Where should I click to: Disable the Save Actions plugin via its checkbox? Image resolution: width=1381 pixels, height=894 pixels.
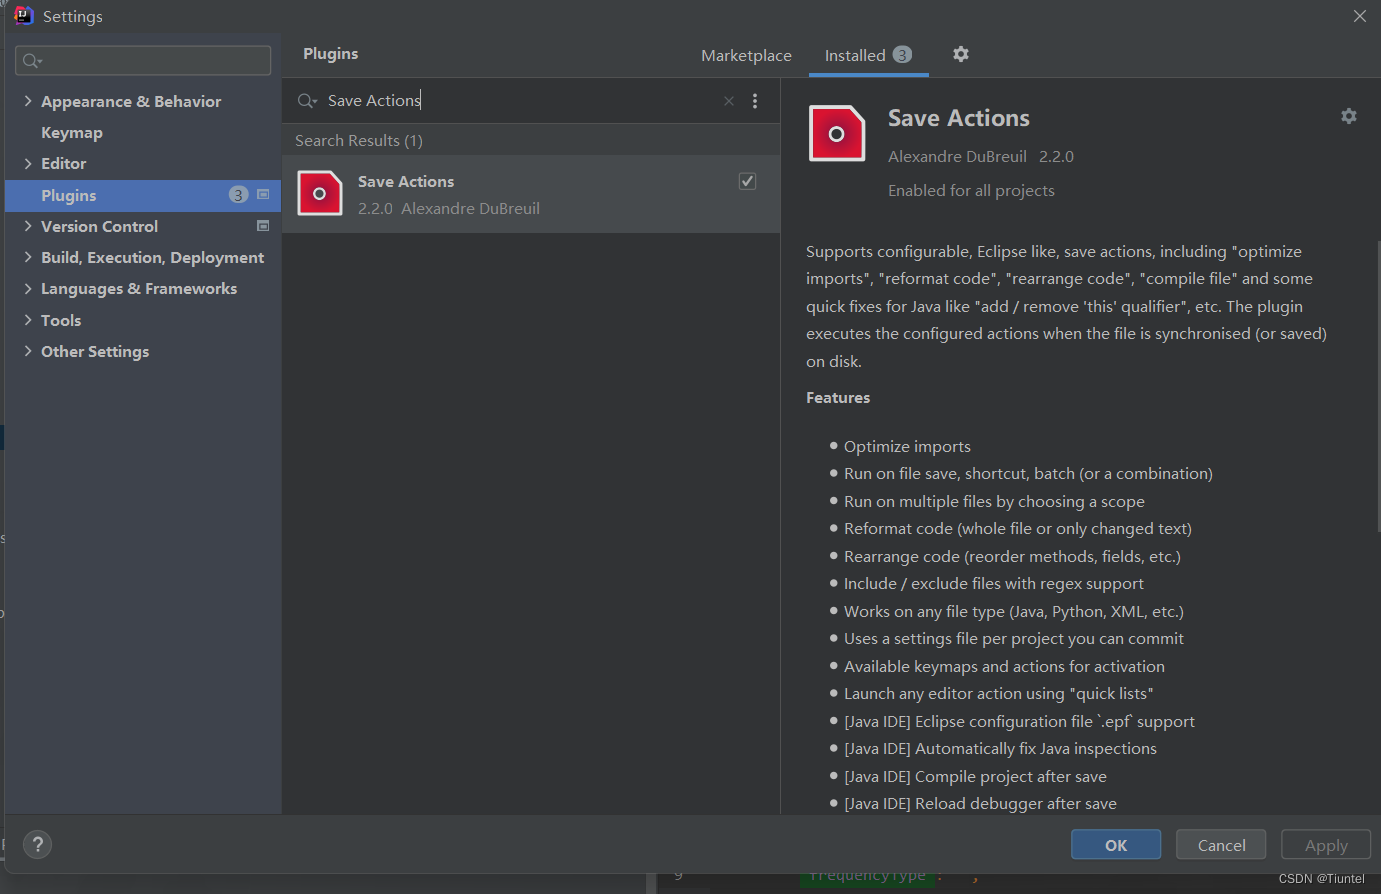coord(747,181)
